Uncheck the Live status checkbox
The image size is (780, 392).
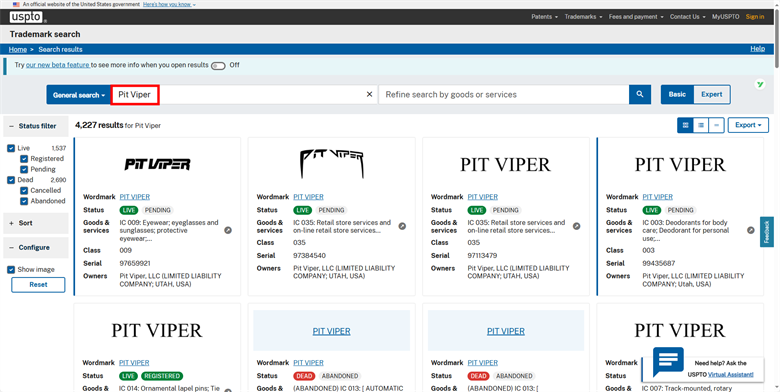click(11, 148)
